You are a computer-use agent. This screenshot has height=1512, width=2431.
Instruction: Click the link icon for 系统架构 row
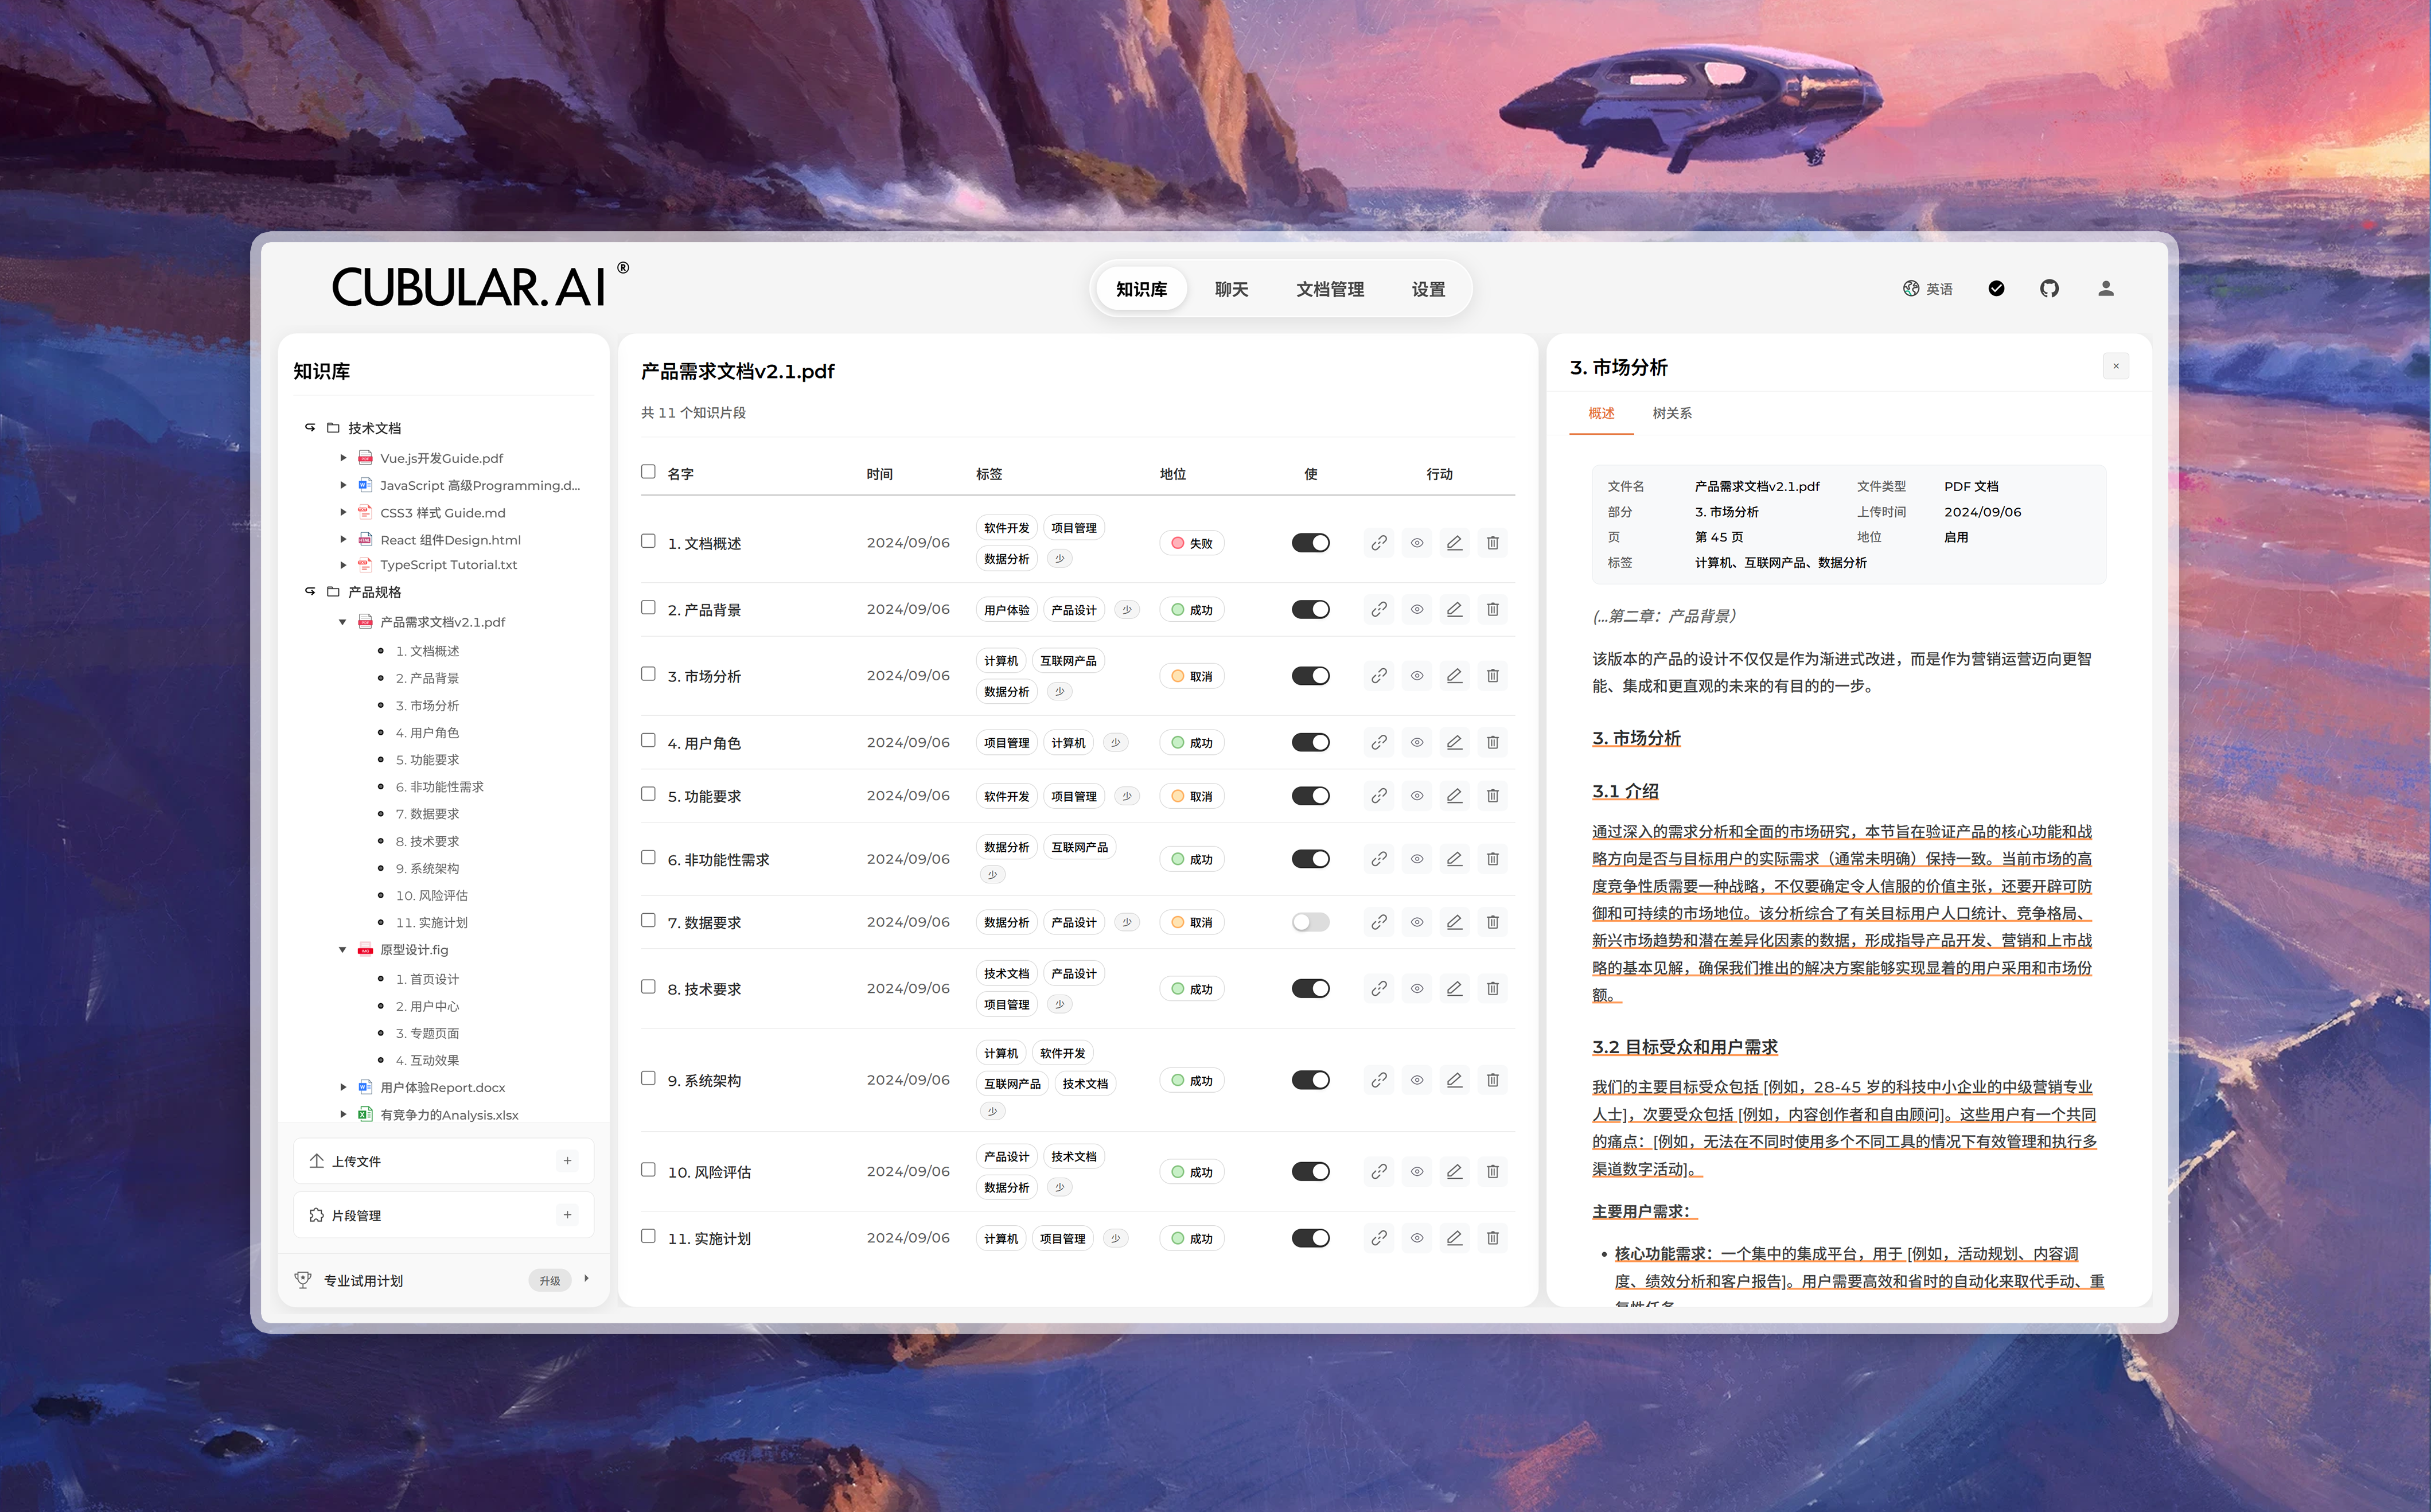point(1378,1080)
